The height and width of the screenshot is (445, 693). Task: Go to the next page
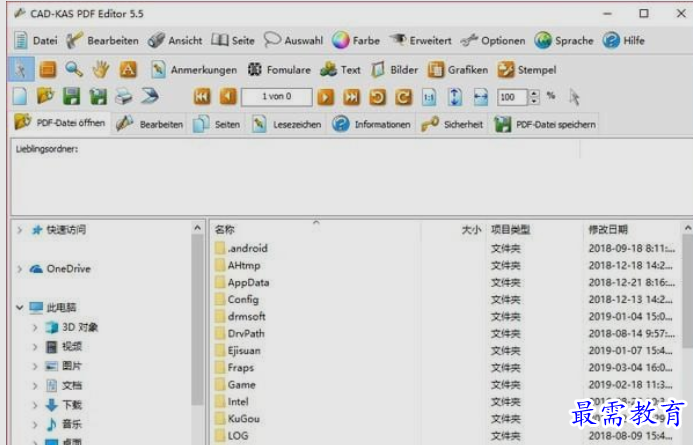click(326, 97)
